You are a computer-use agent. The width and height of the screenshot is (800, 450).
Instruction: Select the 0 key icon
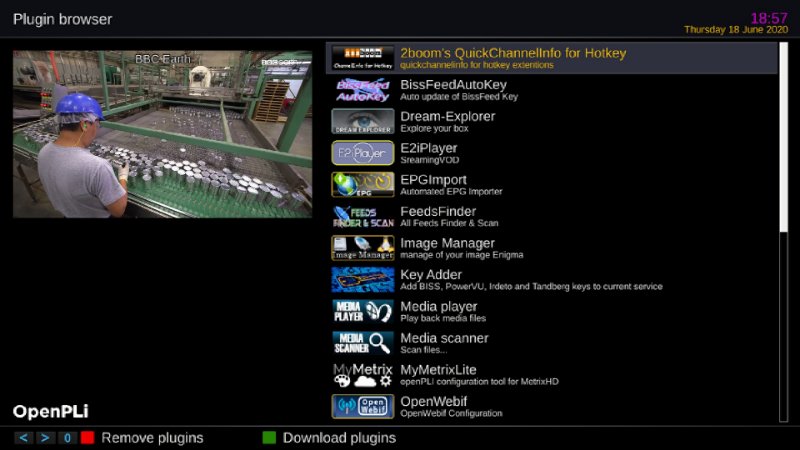tap(67, 438)
